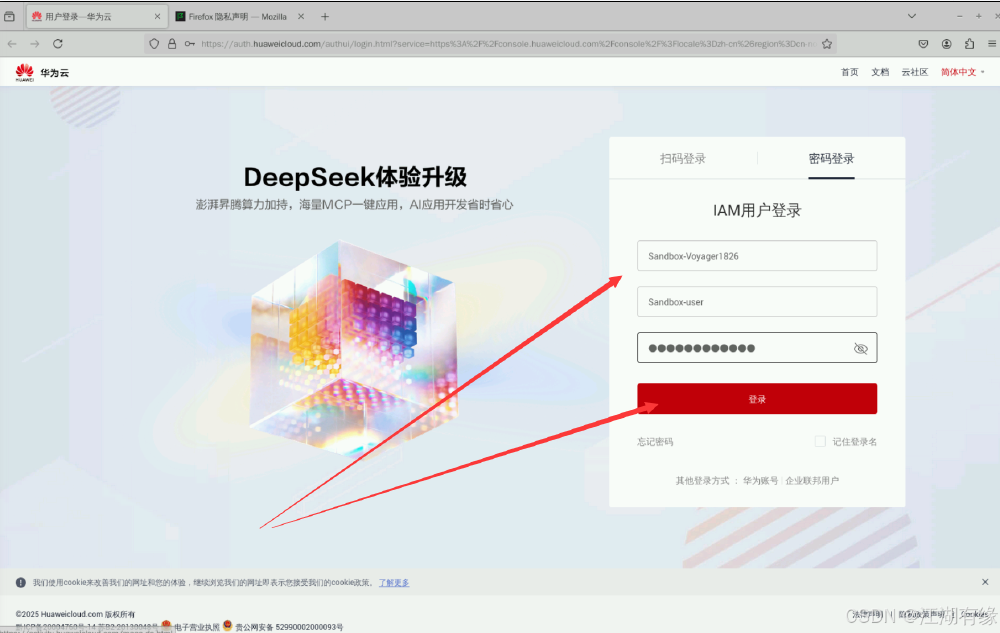Click the browser forward arrow
This screenshot has width=1000, height=633.
[35, 43]
